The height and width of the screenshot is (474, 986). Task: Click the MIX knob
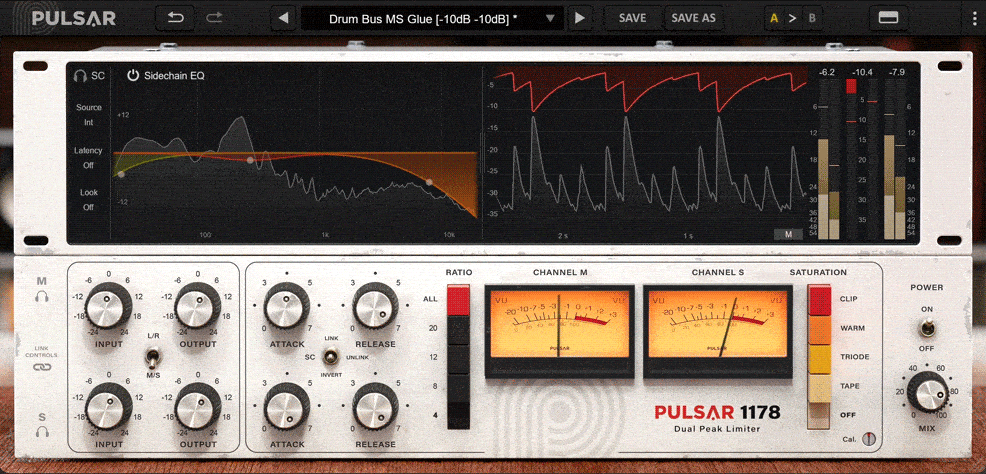click(928, 394)
